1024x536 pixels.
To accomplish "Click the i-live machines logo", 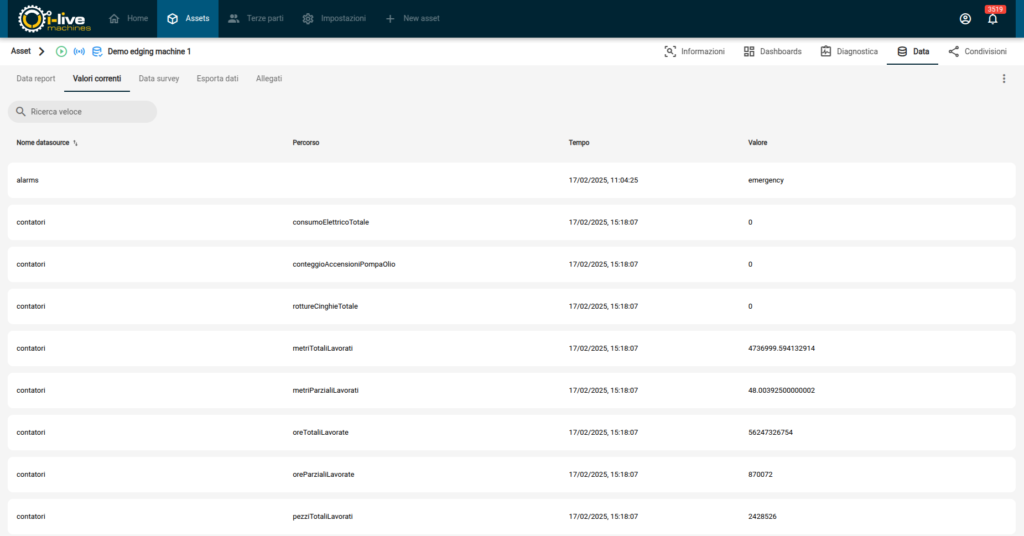I will (55, 19).
